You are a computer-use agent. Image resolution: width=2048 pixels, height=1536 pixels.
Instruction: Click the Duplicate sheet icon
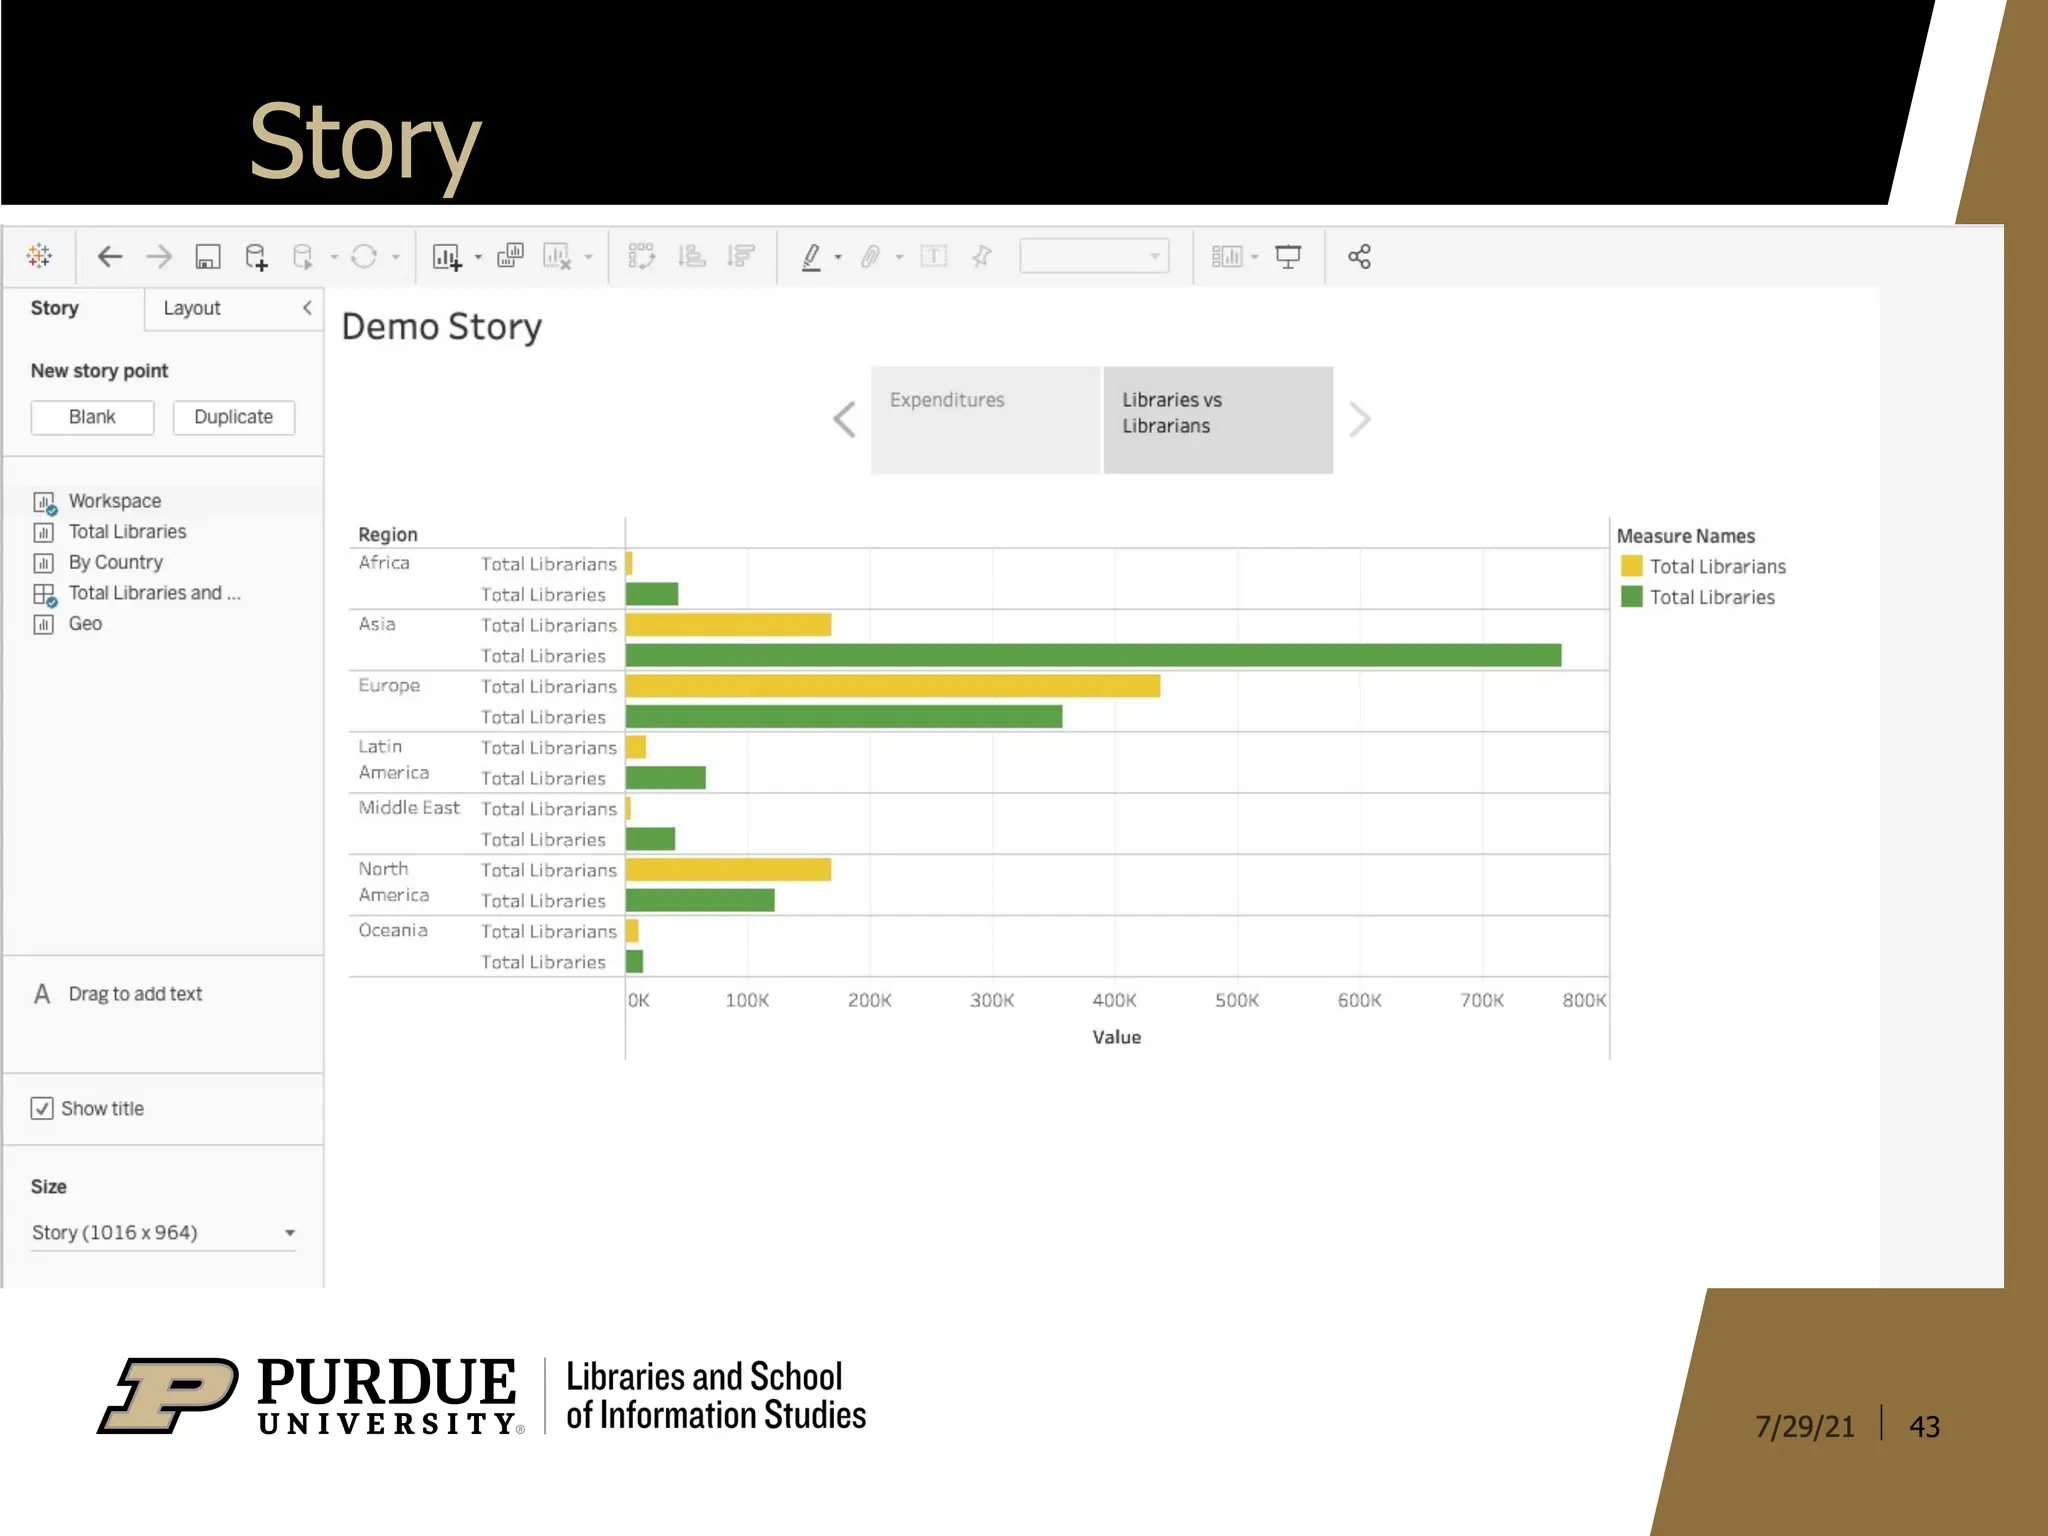510,256
